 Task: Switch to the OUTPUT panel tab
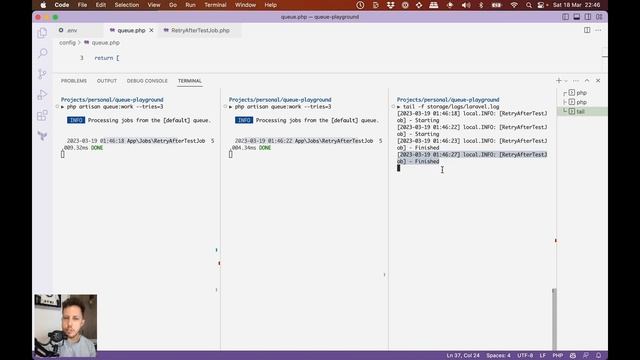point(107,81)
